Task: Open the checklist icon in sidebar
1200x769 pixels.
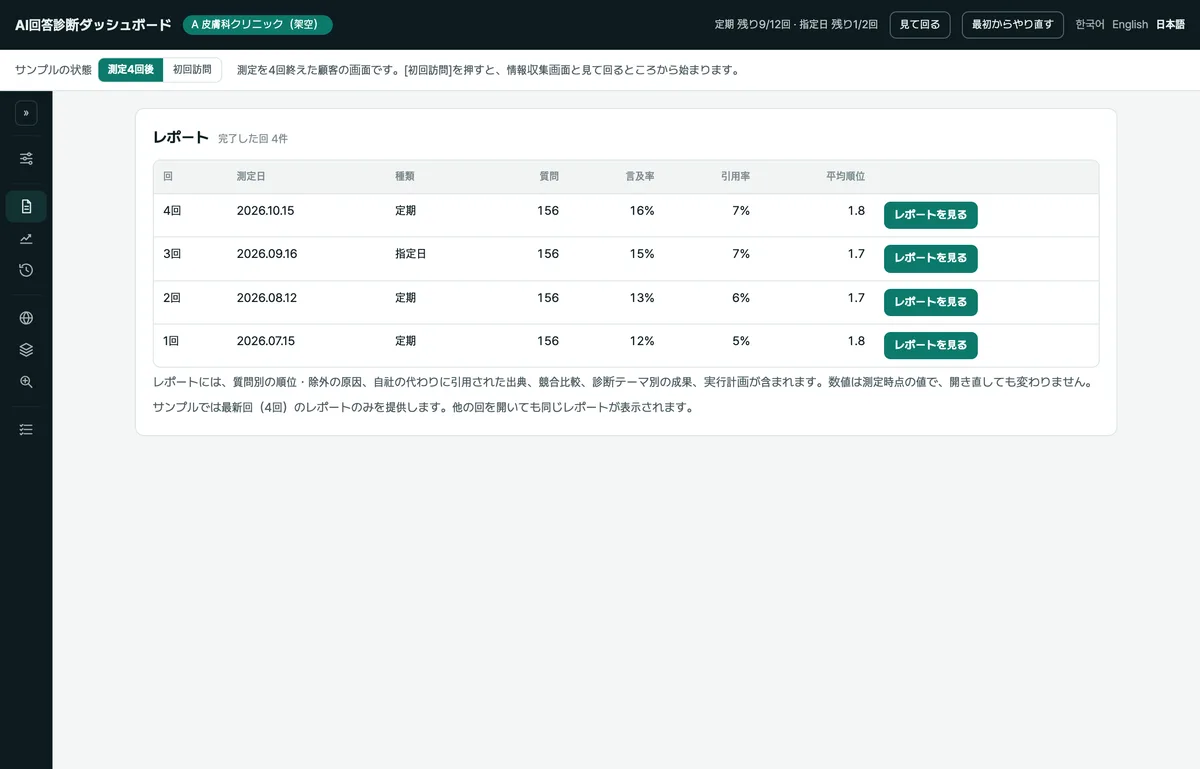Action: pos(26,429)
